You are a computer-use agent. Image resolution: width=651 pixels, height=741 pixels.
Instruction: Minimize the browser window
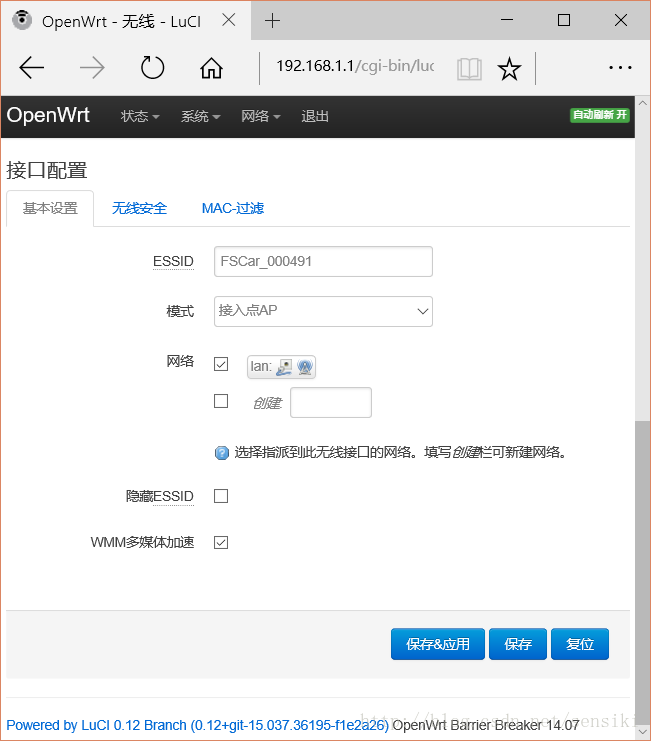507,20
